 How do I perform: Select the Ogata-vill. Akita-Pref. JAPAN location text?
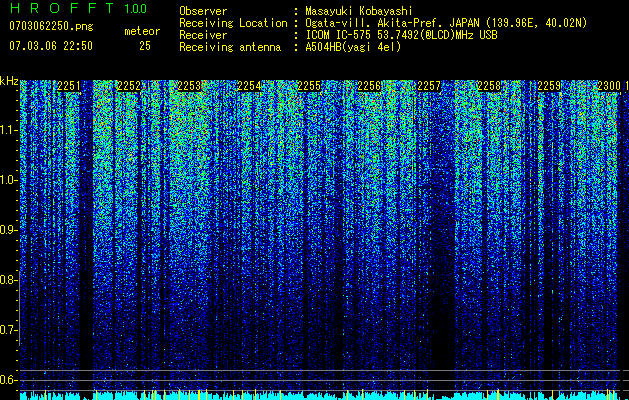(x=446, y=23)
